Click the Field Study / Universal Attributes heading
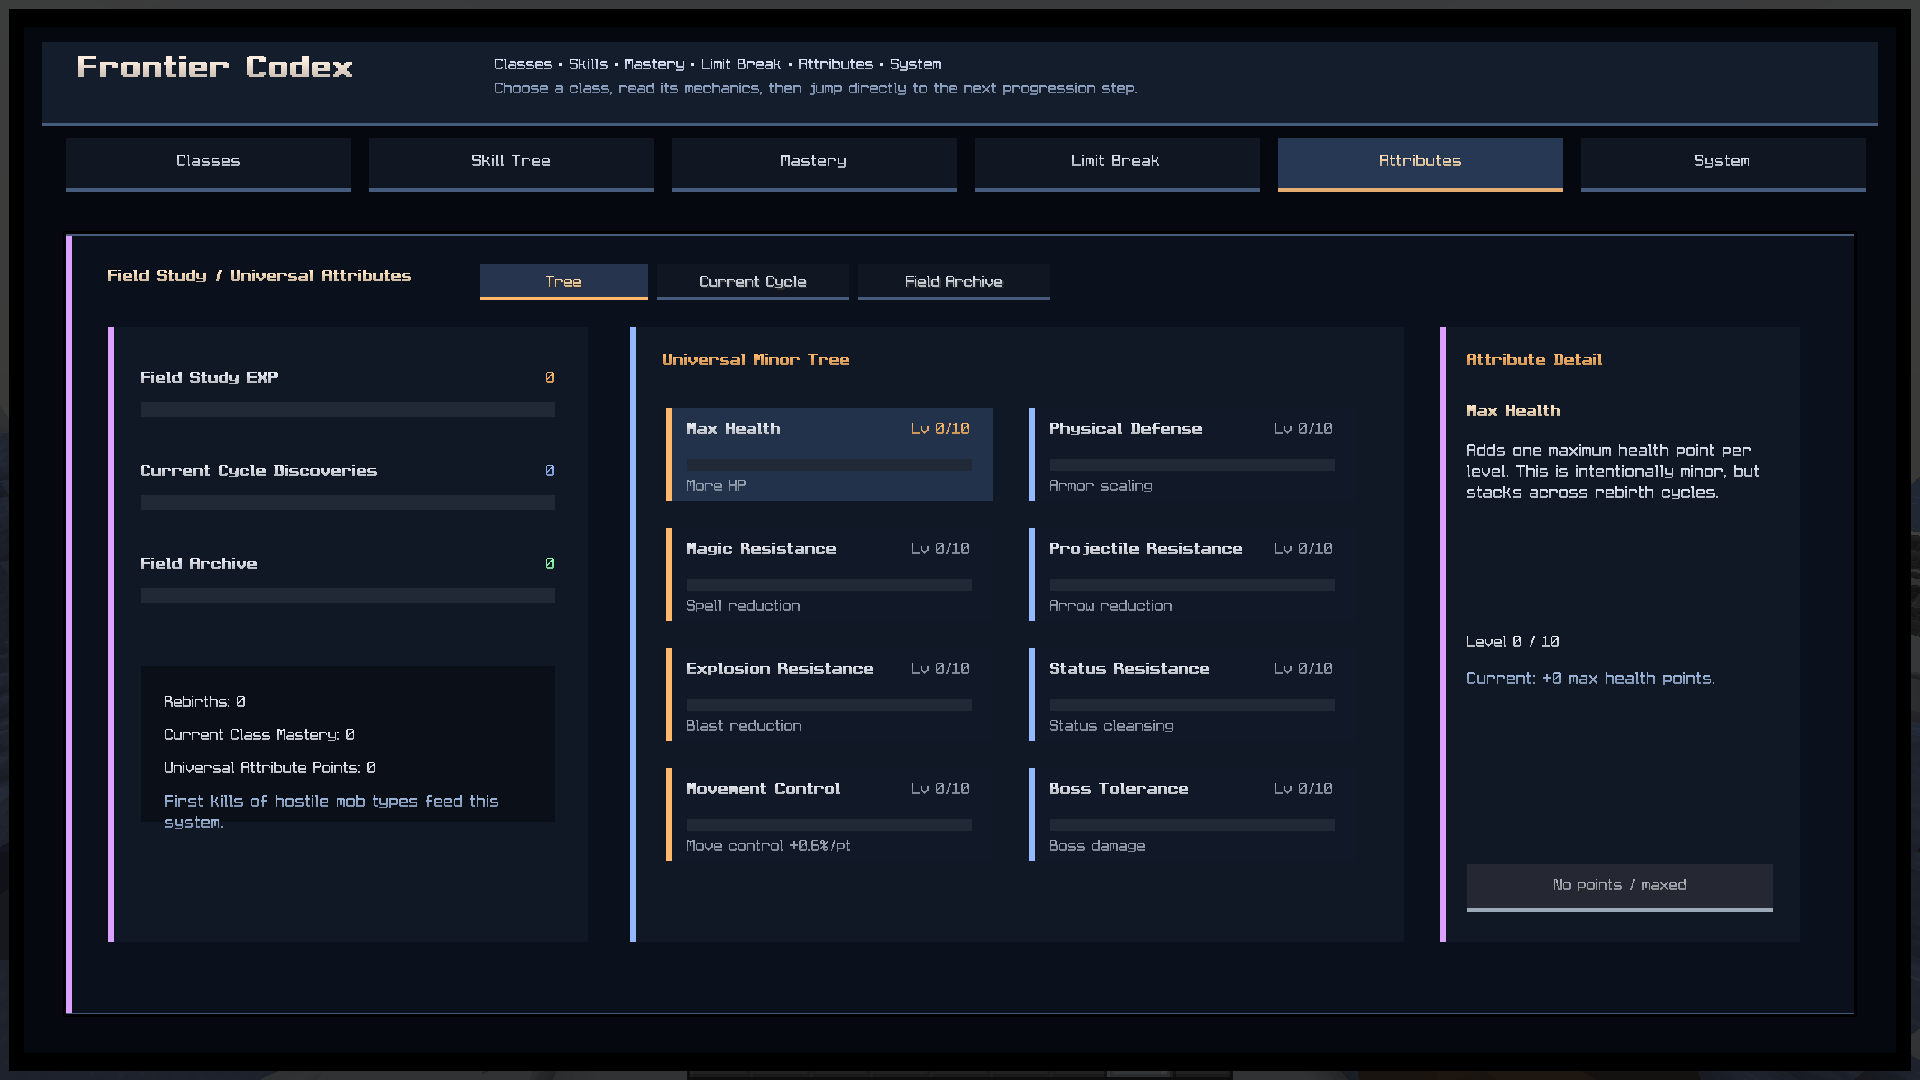 [x=259, y=276]
